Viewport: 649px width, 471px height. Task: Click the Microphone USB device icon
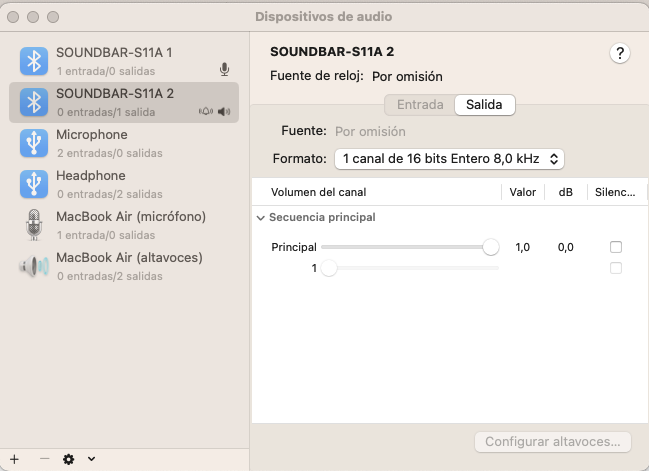[x=34, y=143]
